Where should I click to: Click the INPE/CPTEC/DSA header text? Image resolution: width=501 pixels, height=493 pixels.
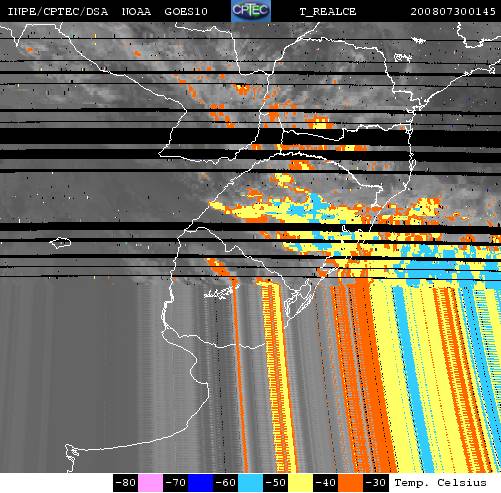point(58,12)
